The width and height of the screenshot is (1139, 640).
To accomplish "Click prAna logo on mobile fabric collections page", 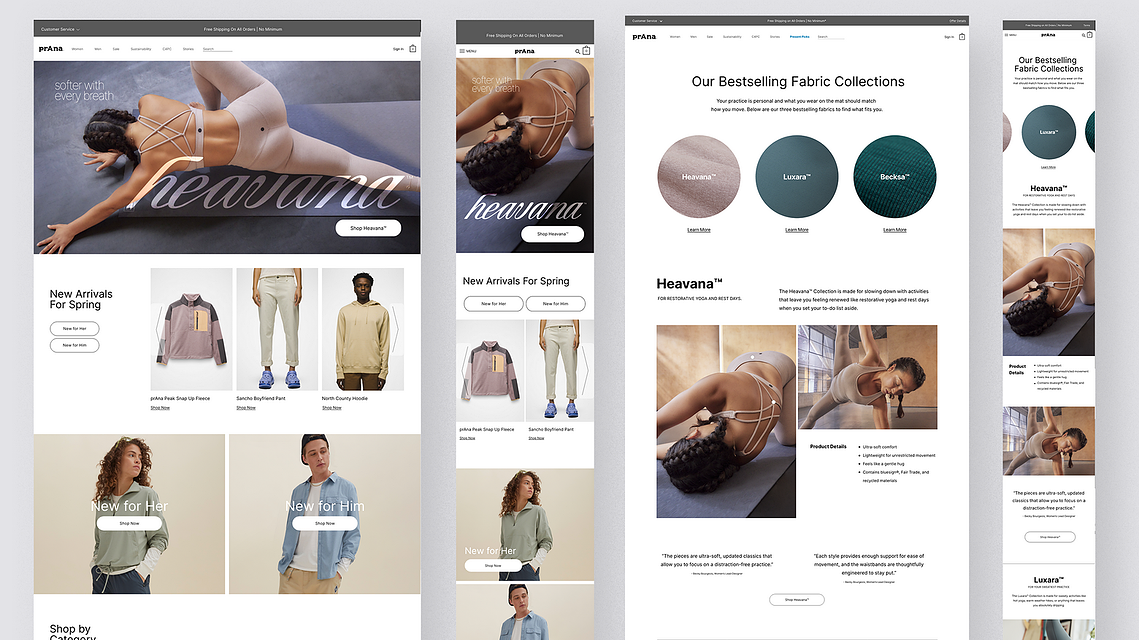I will coord(1048,35).
